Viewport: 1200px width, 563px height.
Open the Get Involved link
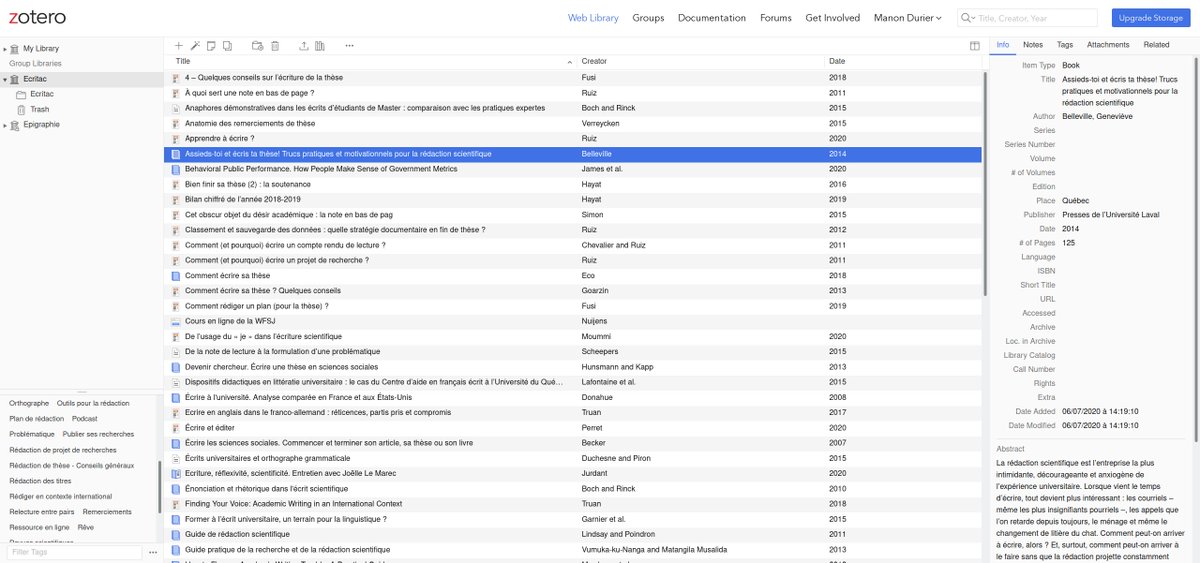tap(832, 18)
